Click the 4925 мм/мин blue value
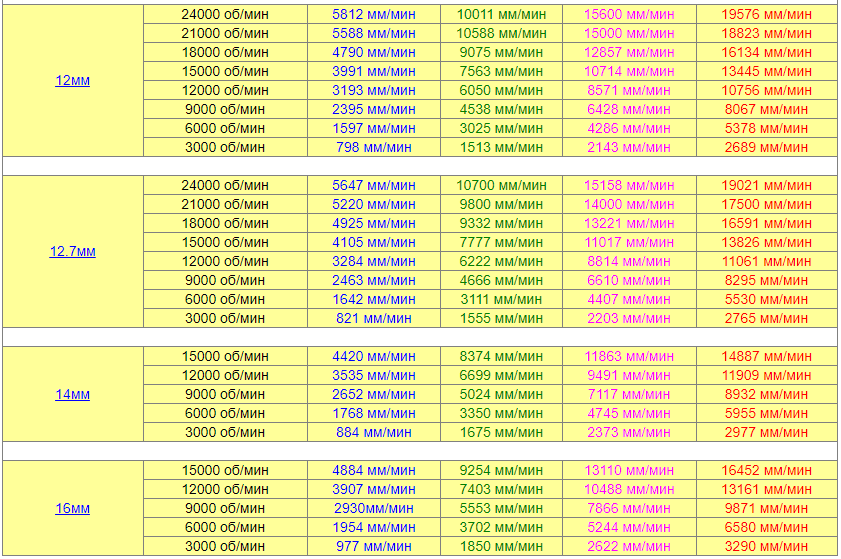This screenshot has height=559, width=841. click(x=374, y=223)
